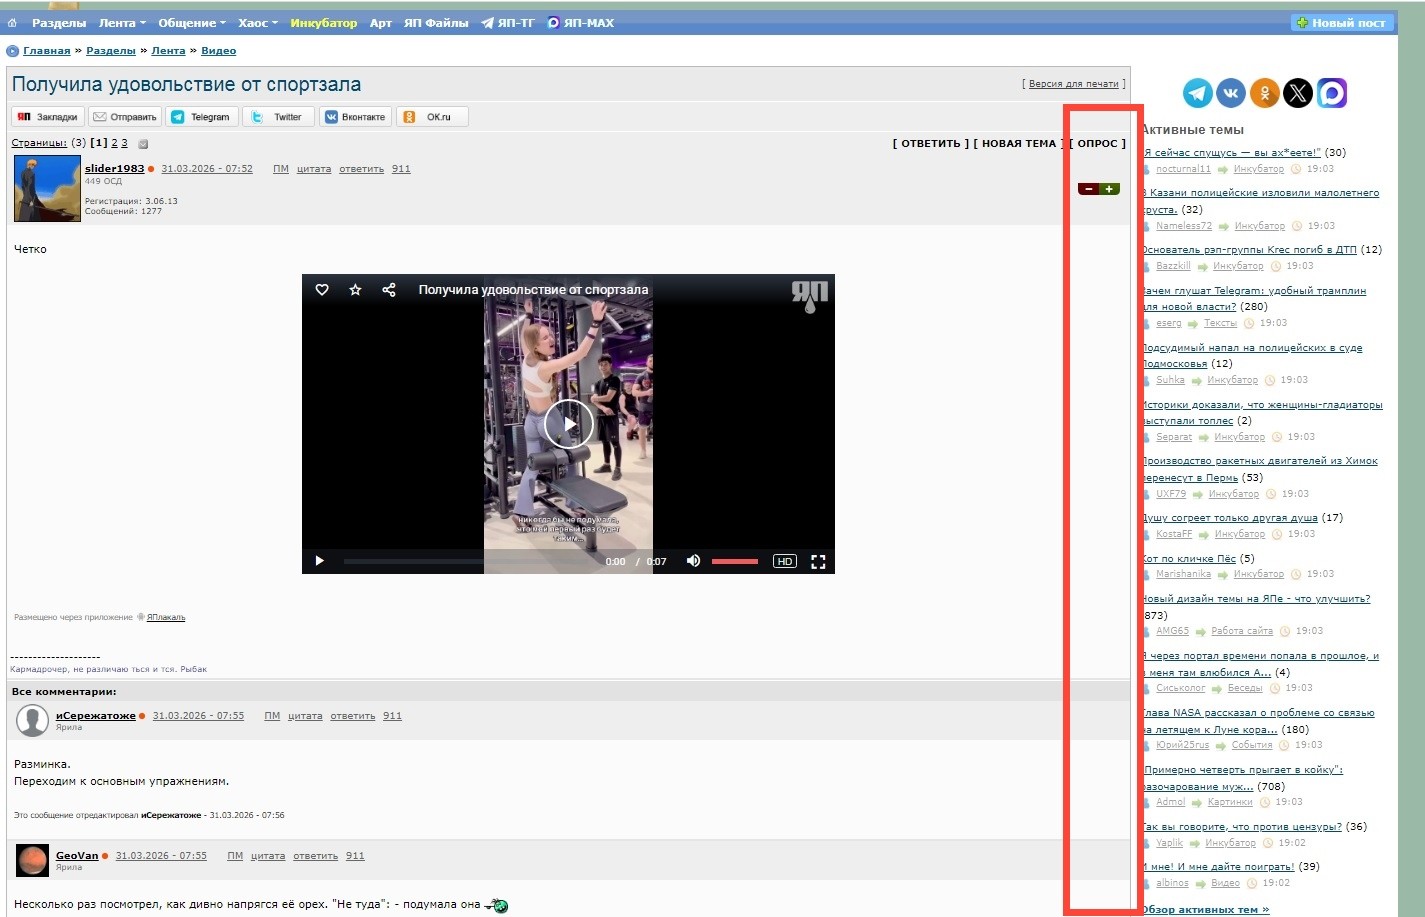
Task: Expand the Лента dropdown menu
Action: (122, 23)
